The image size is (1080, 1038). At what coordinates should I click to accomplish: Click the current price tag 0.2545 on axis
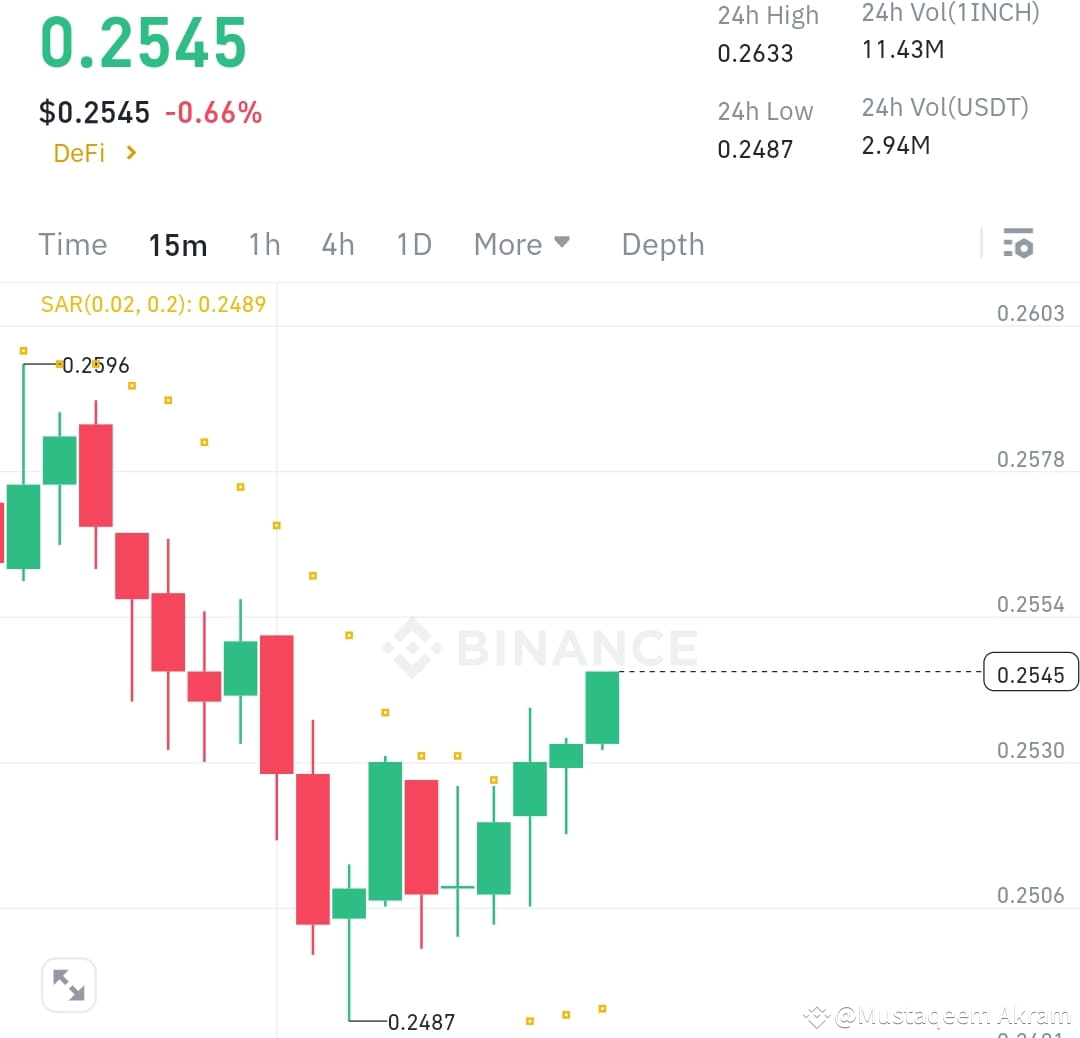1031,673
